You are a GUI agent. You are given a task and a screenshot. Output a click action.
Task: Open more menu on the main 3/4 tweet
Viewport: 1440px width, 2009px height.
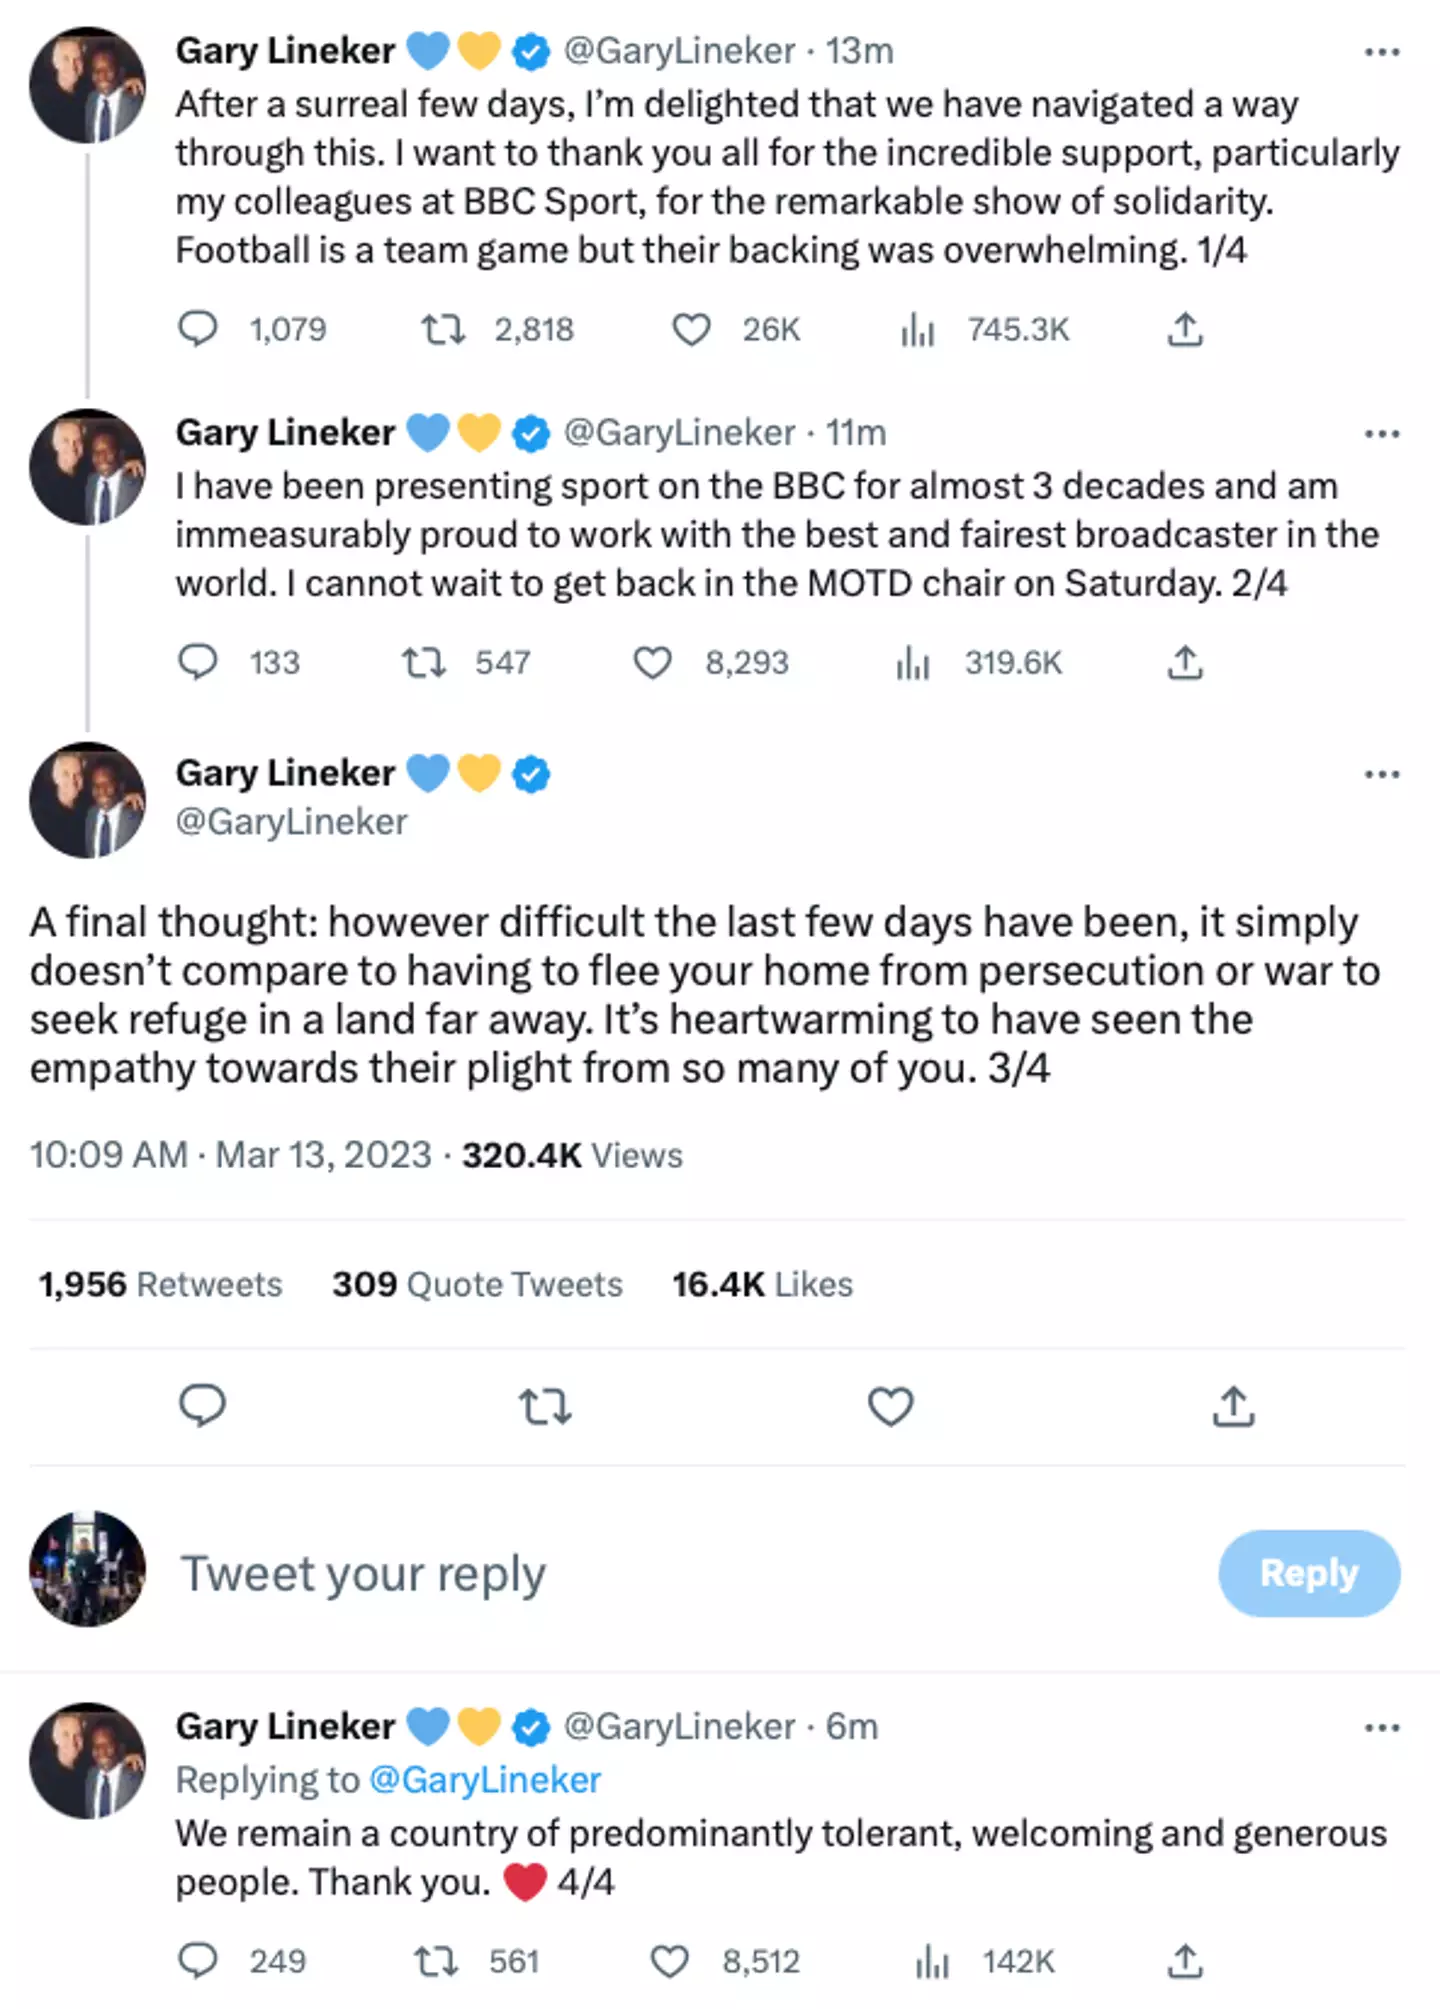[1382, 774]
